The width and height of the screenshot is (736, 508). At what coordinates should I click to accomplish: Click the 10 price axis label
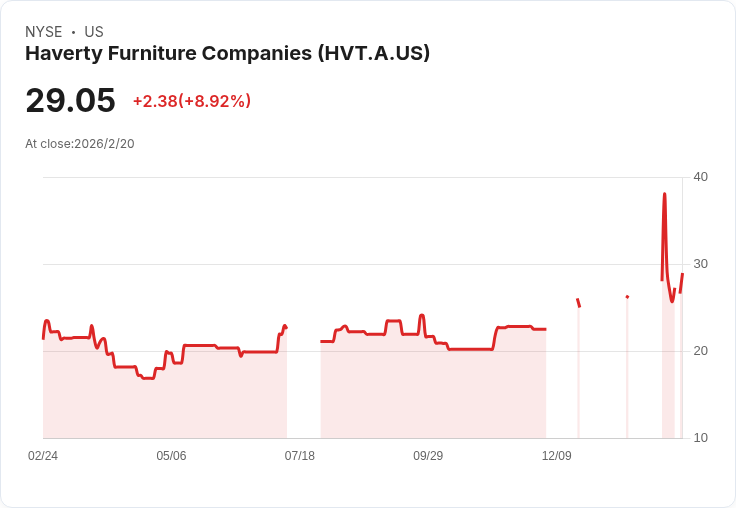(700, 438)
